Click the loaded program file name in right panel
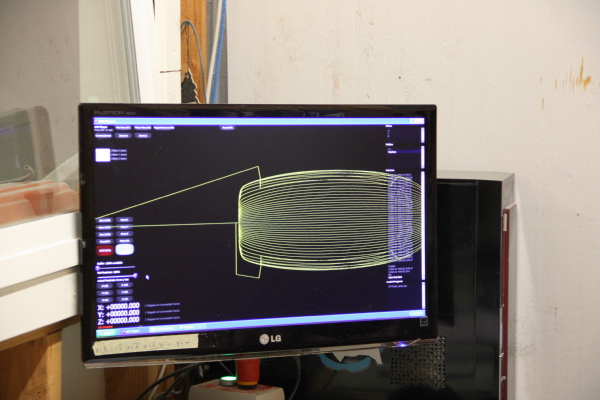Screen dimensions: 600x400 (x=397, y=286)
